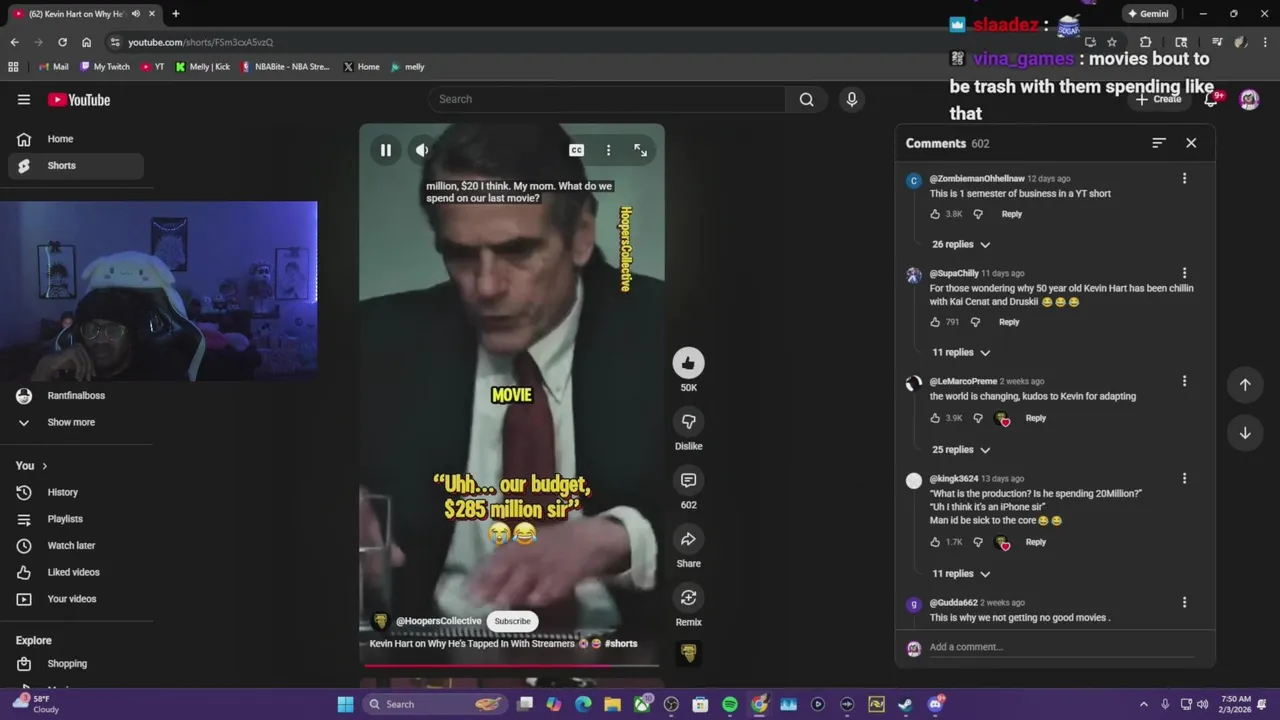The image size is (1280, 720).
Task: Expand 25 replies under LeMarcoPreme comment
Action: point(961,449)
